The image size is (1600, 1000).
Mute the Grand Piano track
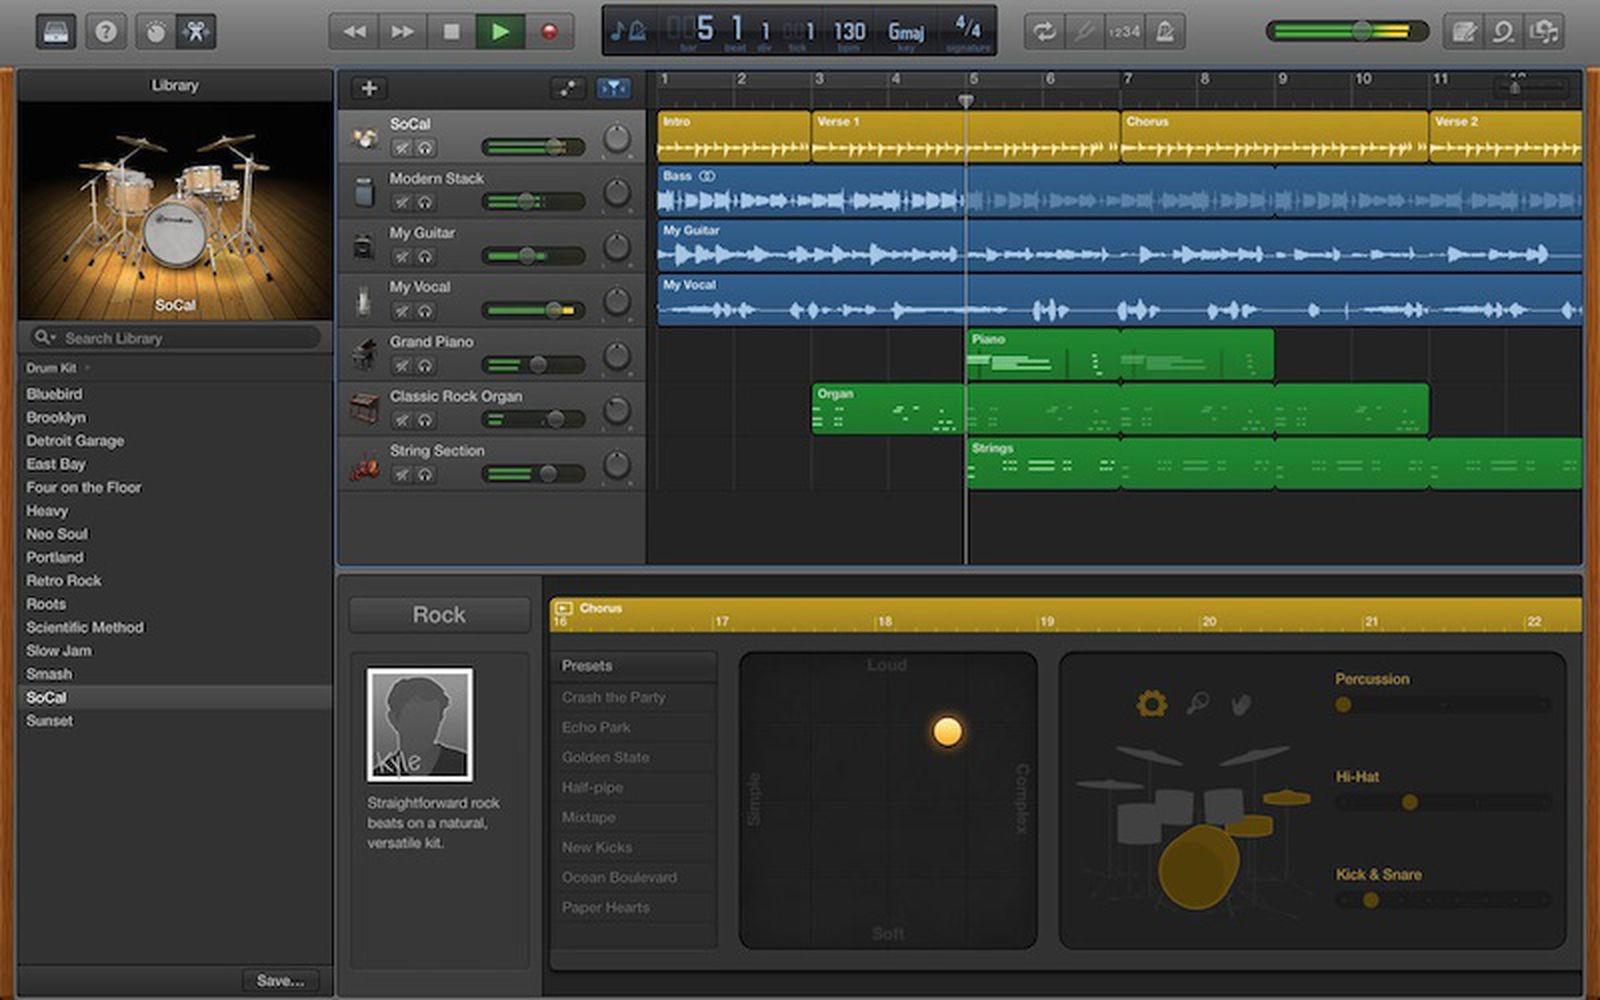pos(401,365)
